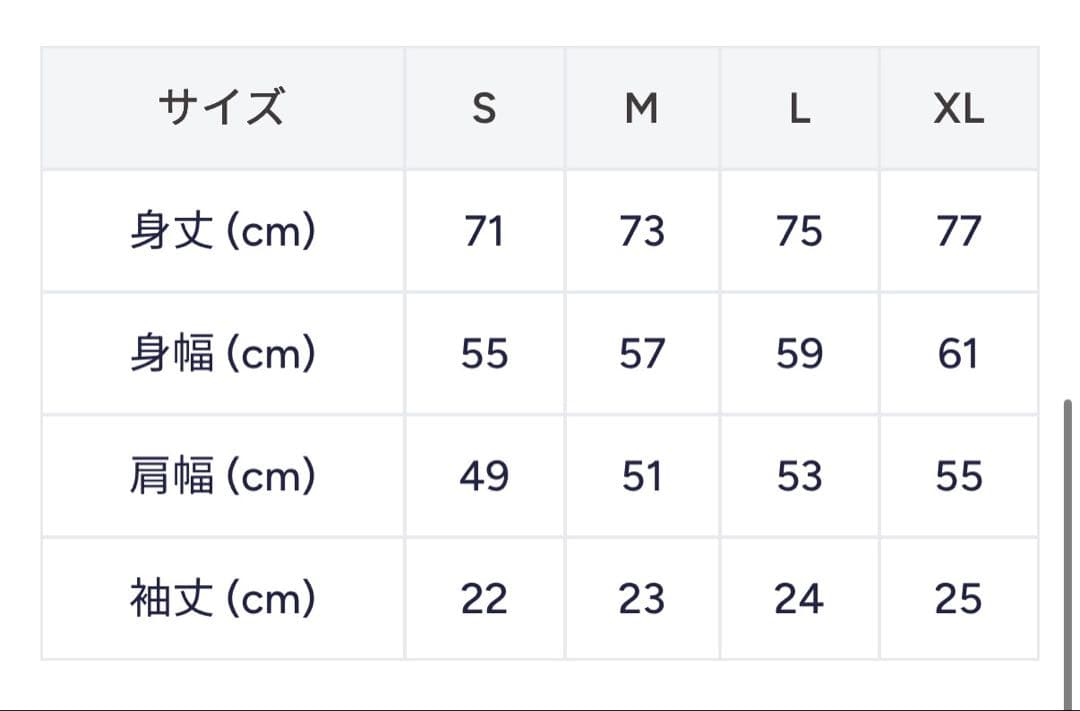This screenshot has width=1080, height=711.
Task: Click the 袖丈 (cm) row label
Action: (x=222, y=599)
